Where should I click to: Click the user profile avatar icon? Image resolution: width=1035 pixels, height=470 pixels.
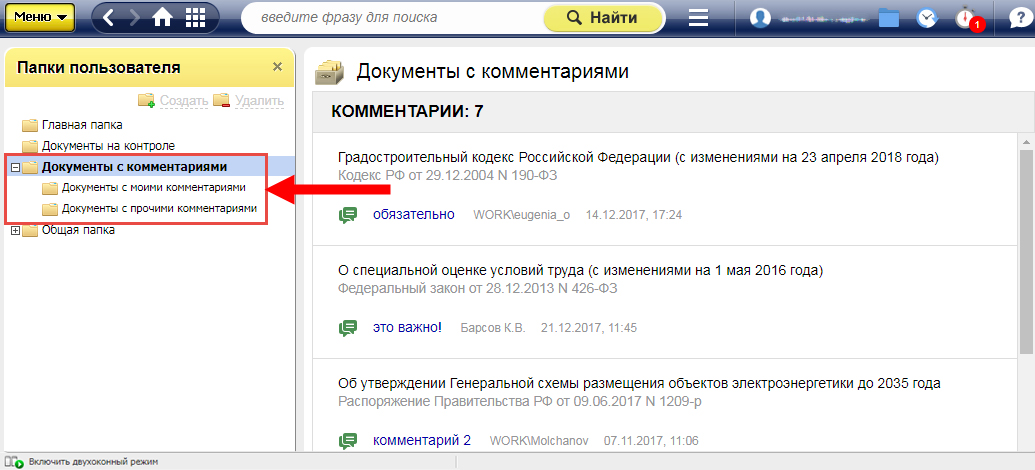tap(761, 18)
